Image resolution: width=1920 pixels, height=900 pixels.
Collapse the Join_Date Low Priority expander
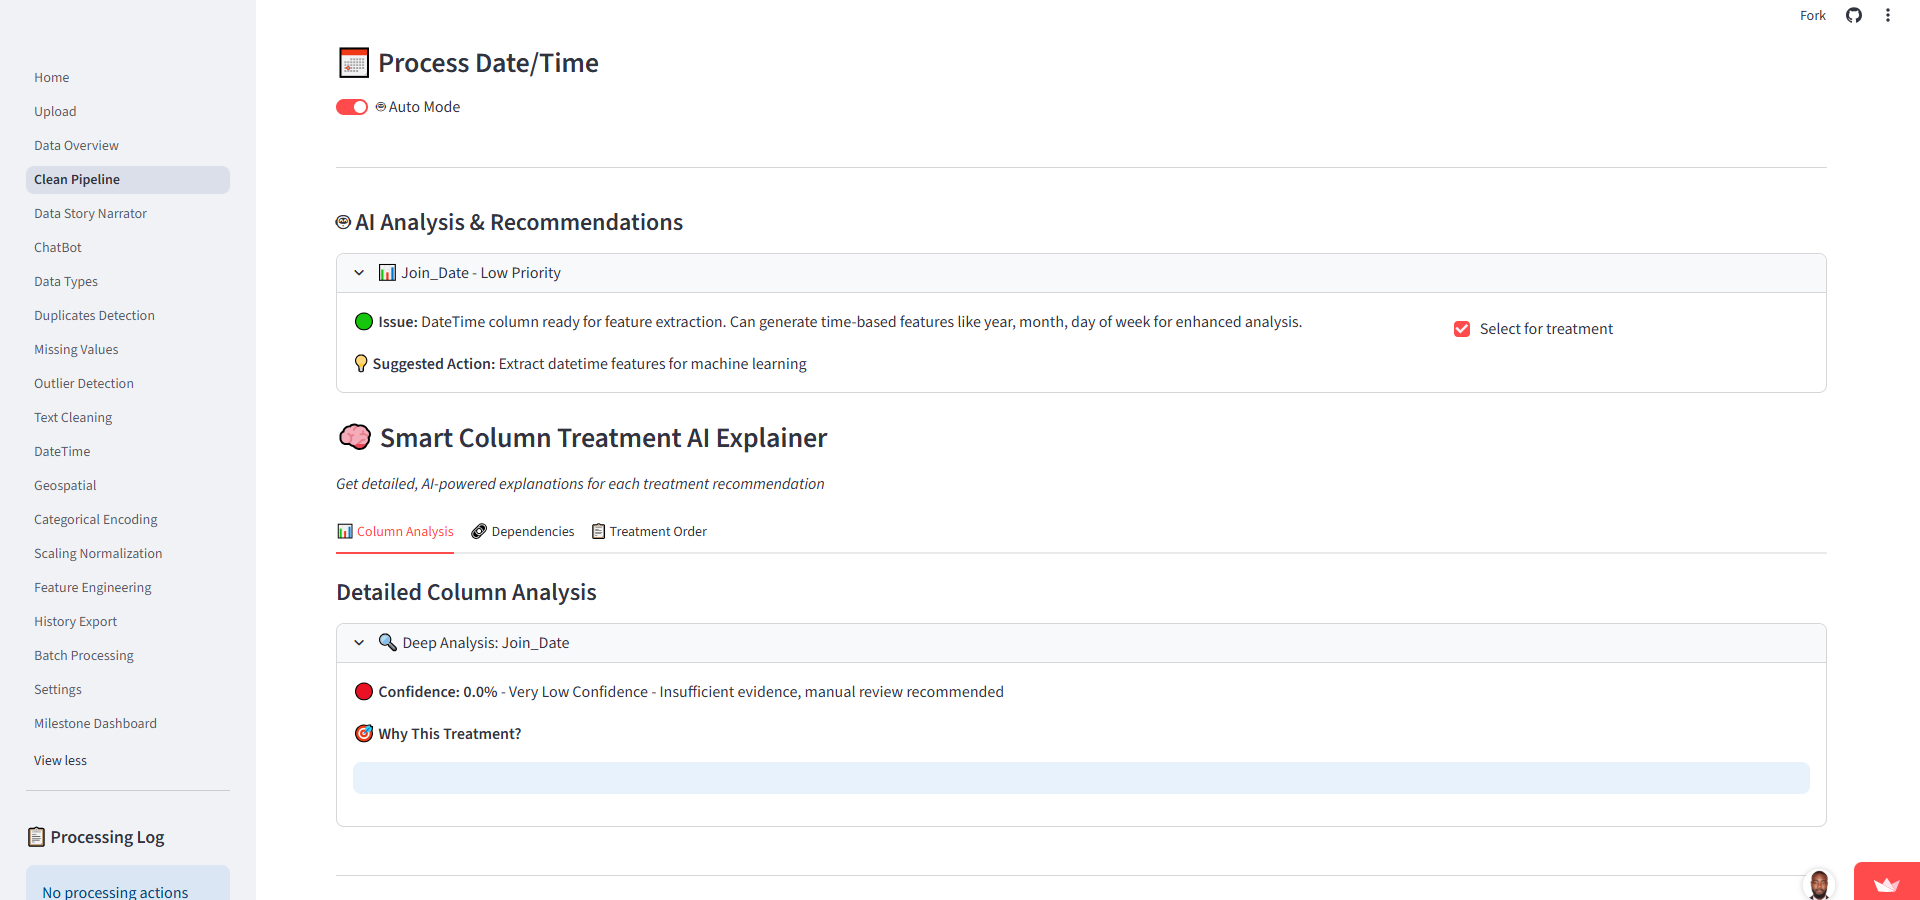click(359, 273)
